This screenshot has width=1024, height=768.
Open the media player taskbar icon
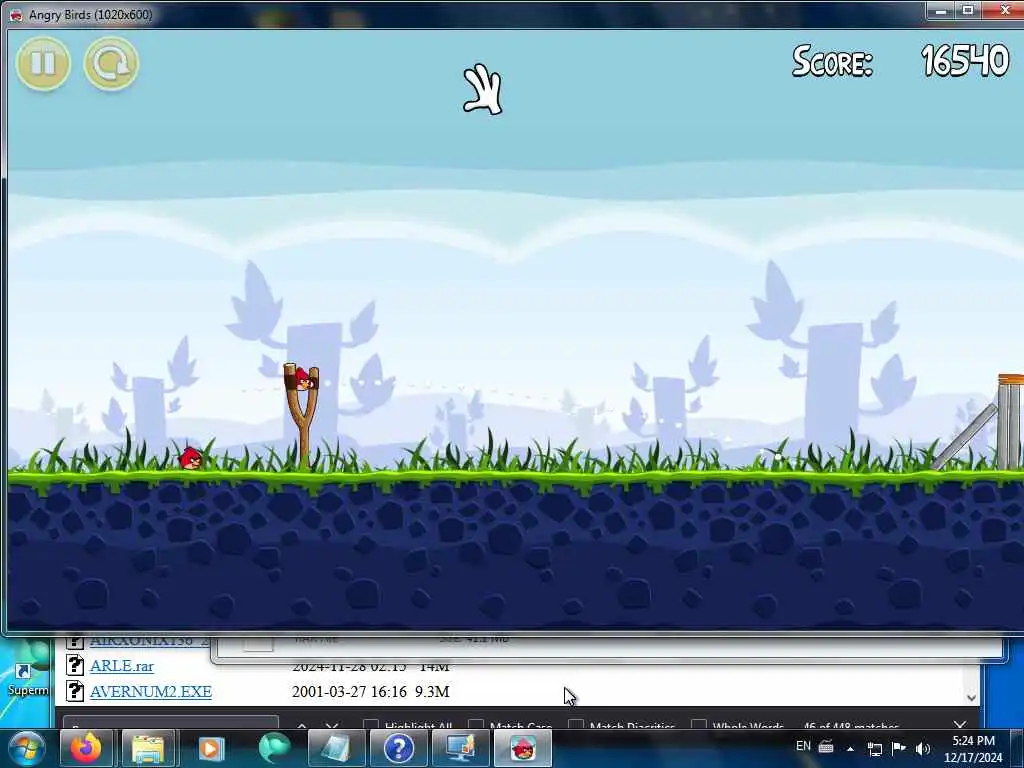click(x=210, y=748)
